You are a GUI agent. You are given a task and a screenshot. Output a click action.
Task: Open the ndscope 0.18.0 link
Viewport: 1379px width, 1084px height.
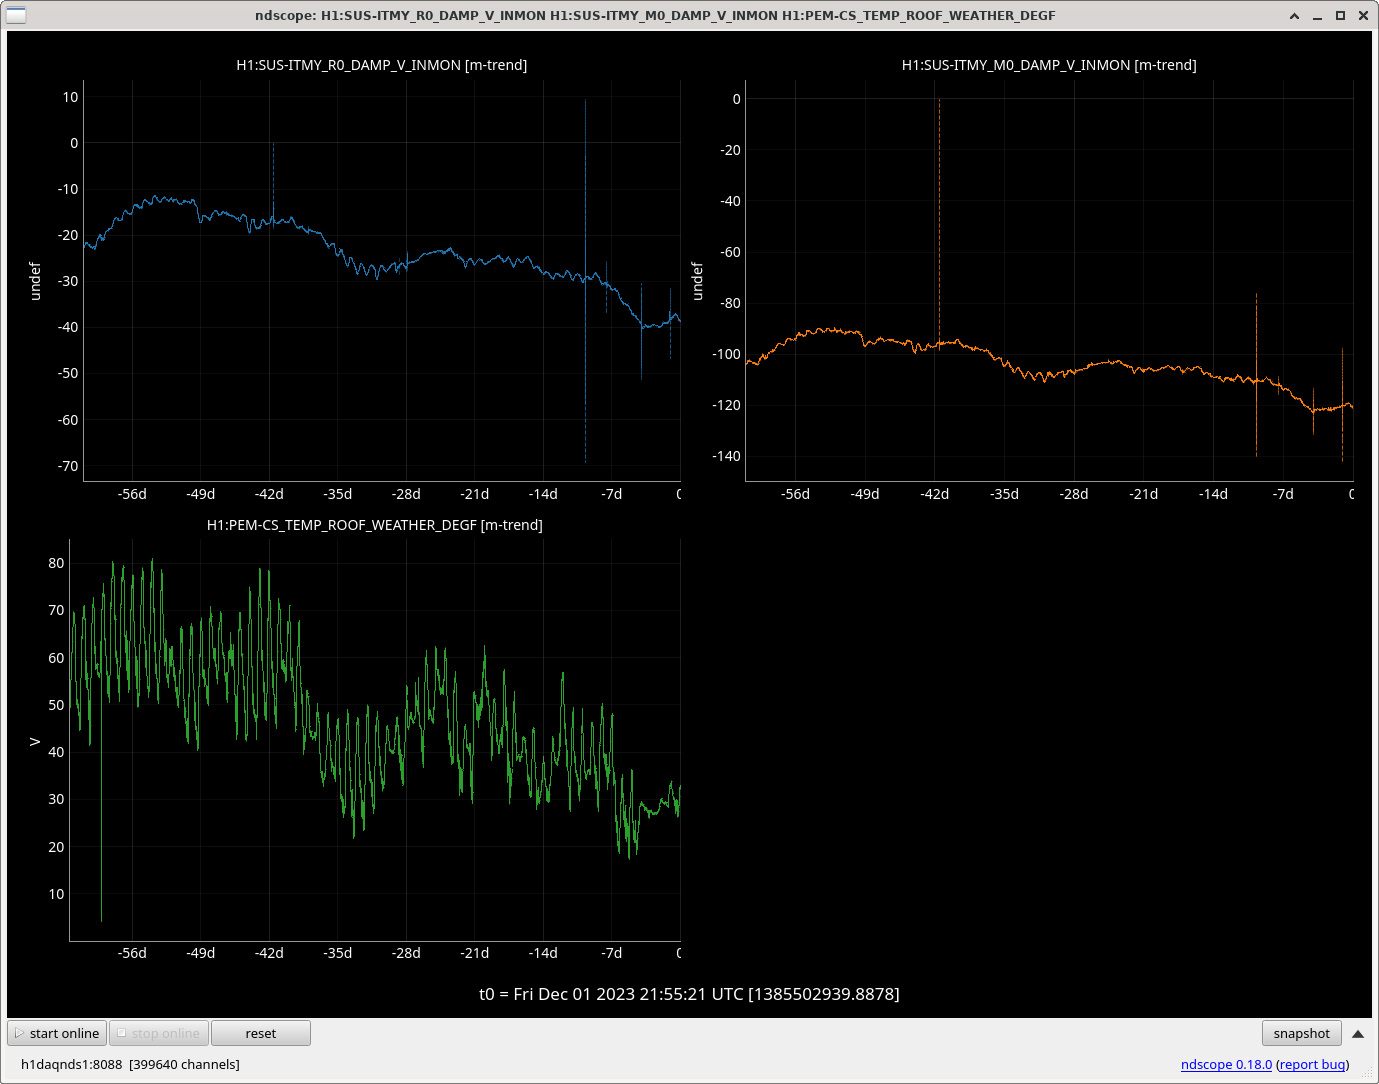coord(1226,1064)
